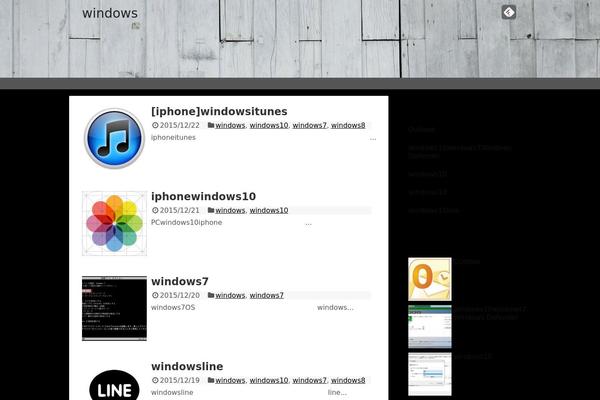Click clock icon beside 2015/12/19
The width and height of the screenshot is (600, 400).
pyautogui.click(x=155, y=380)
